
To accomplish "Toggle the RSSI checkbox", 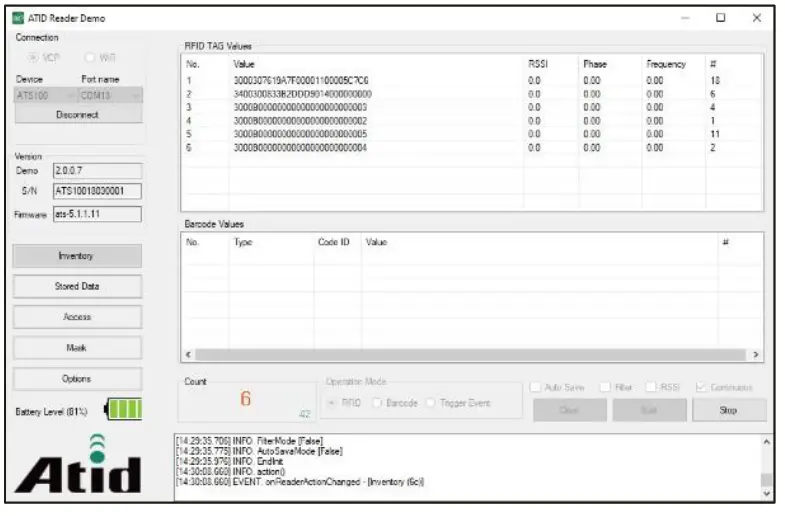I will pos(651,388).
